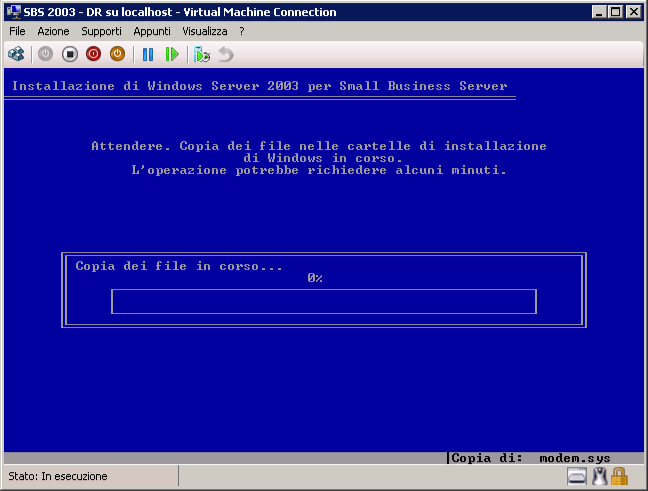Click the green Reset/Resume icon
The width and height of the screenshot is (648, 491).
point(172,54)
